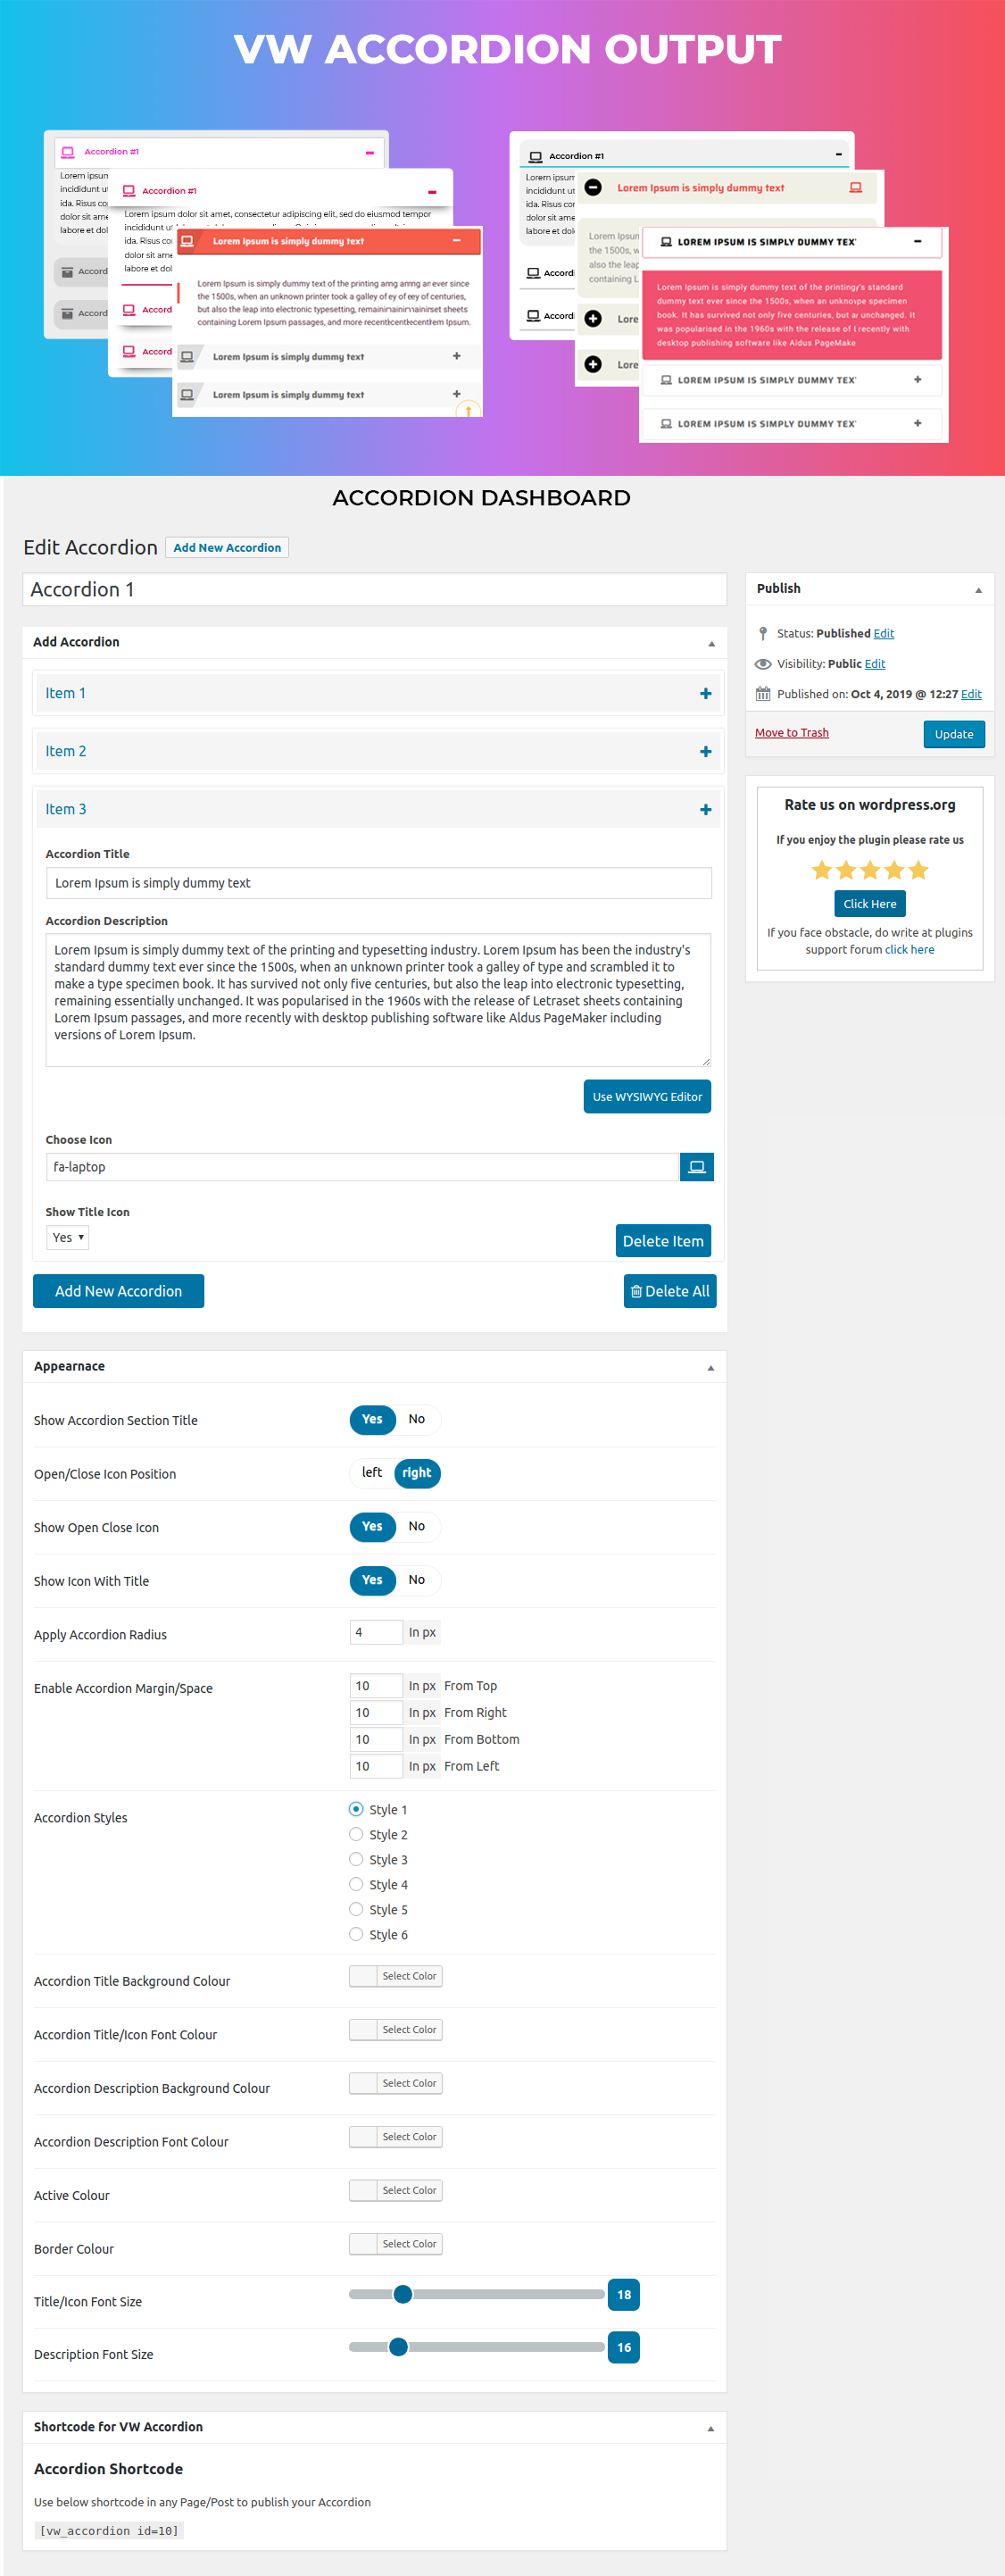Expand Item 1 with its plus icon
This screenshot has height=2576, width=1005.
[x=705, y=693]
